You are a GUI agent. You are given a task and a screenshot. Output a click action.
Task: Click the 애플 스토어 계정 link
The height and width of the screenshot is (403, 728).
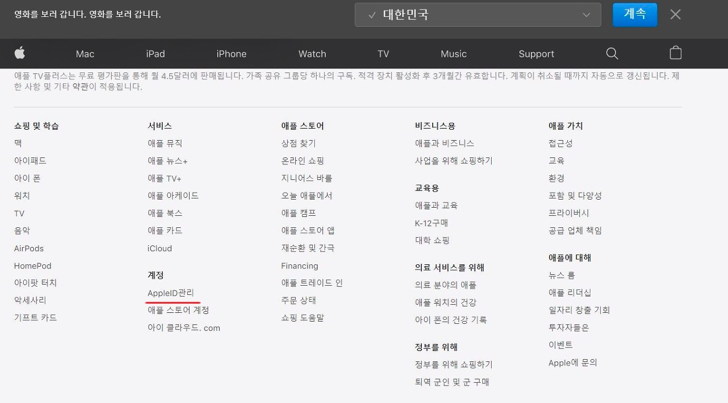[x=178, y=310]
